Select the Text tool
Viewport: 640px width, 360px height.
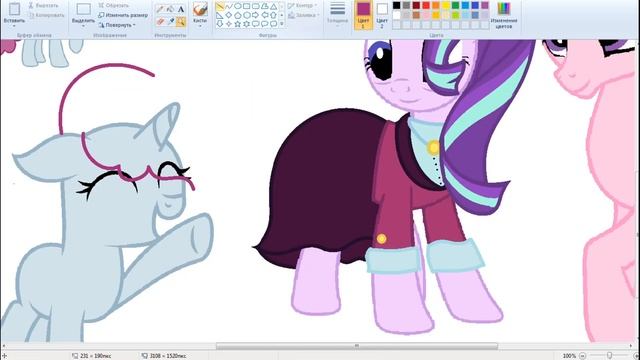pyautogui.click(x=180, y=9)
